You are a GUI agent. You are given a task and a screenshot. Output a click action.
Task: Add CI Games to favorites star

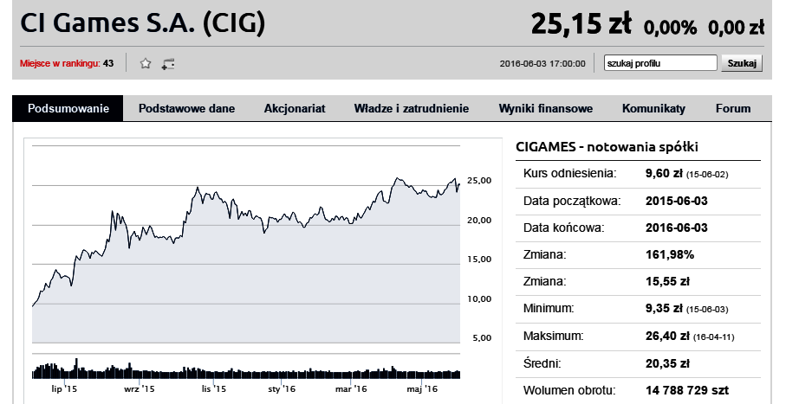click(145, 63)
